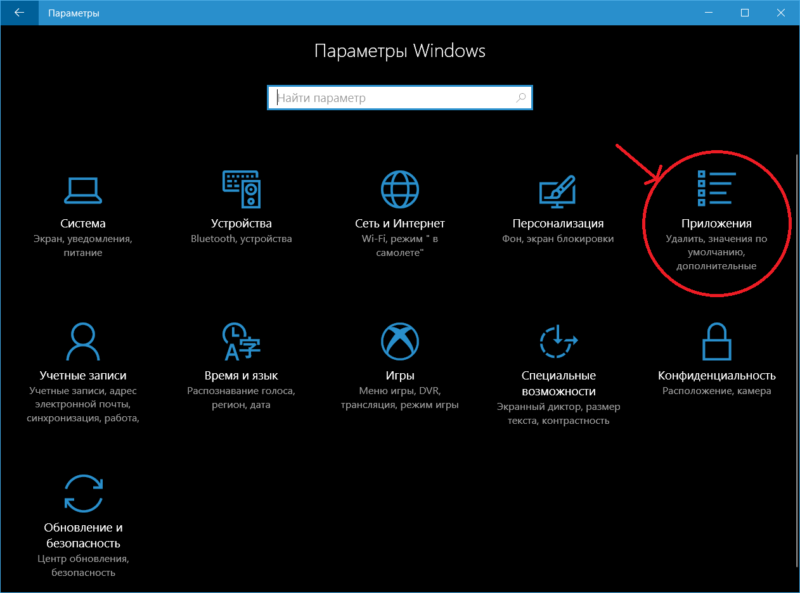Click 'Распознавание голоса, регион, дата' text
800x593 pixels.
tap(241, 398)
